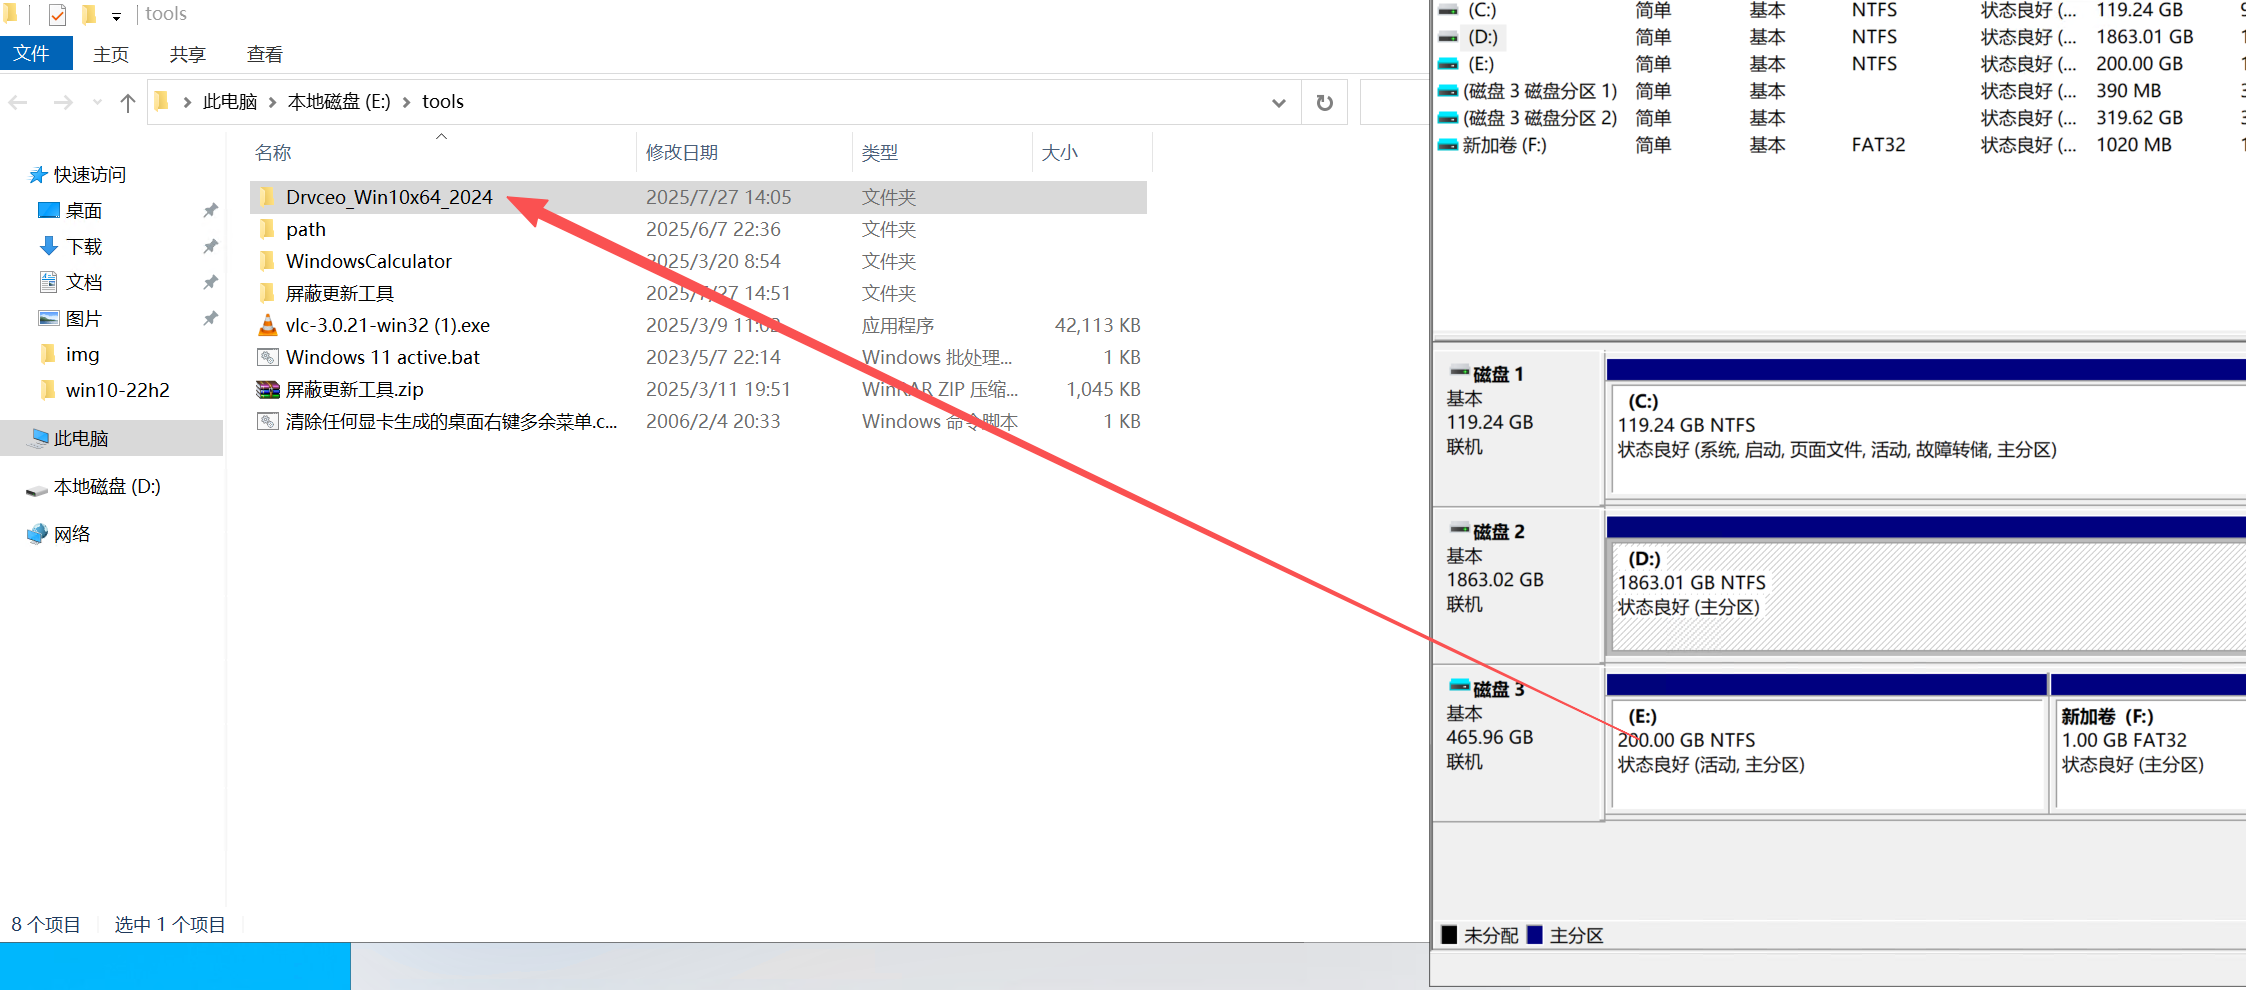2246x990 pixels.
Task: Select the (E:) 200.00 GB NTFS partition block
Action: pos(1826,750)
